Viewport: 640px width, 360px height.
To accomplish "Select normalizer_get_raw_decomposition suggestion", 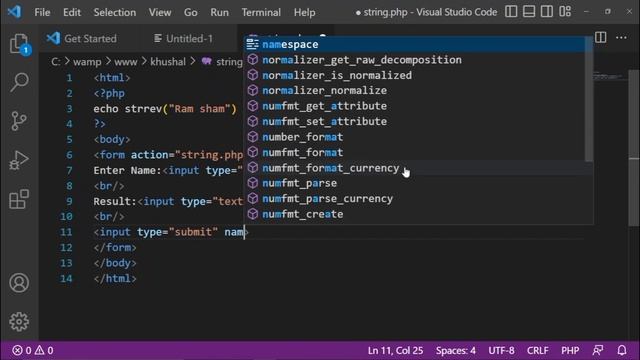I will tap(414, 60).
